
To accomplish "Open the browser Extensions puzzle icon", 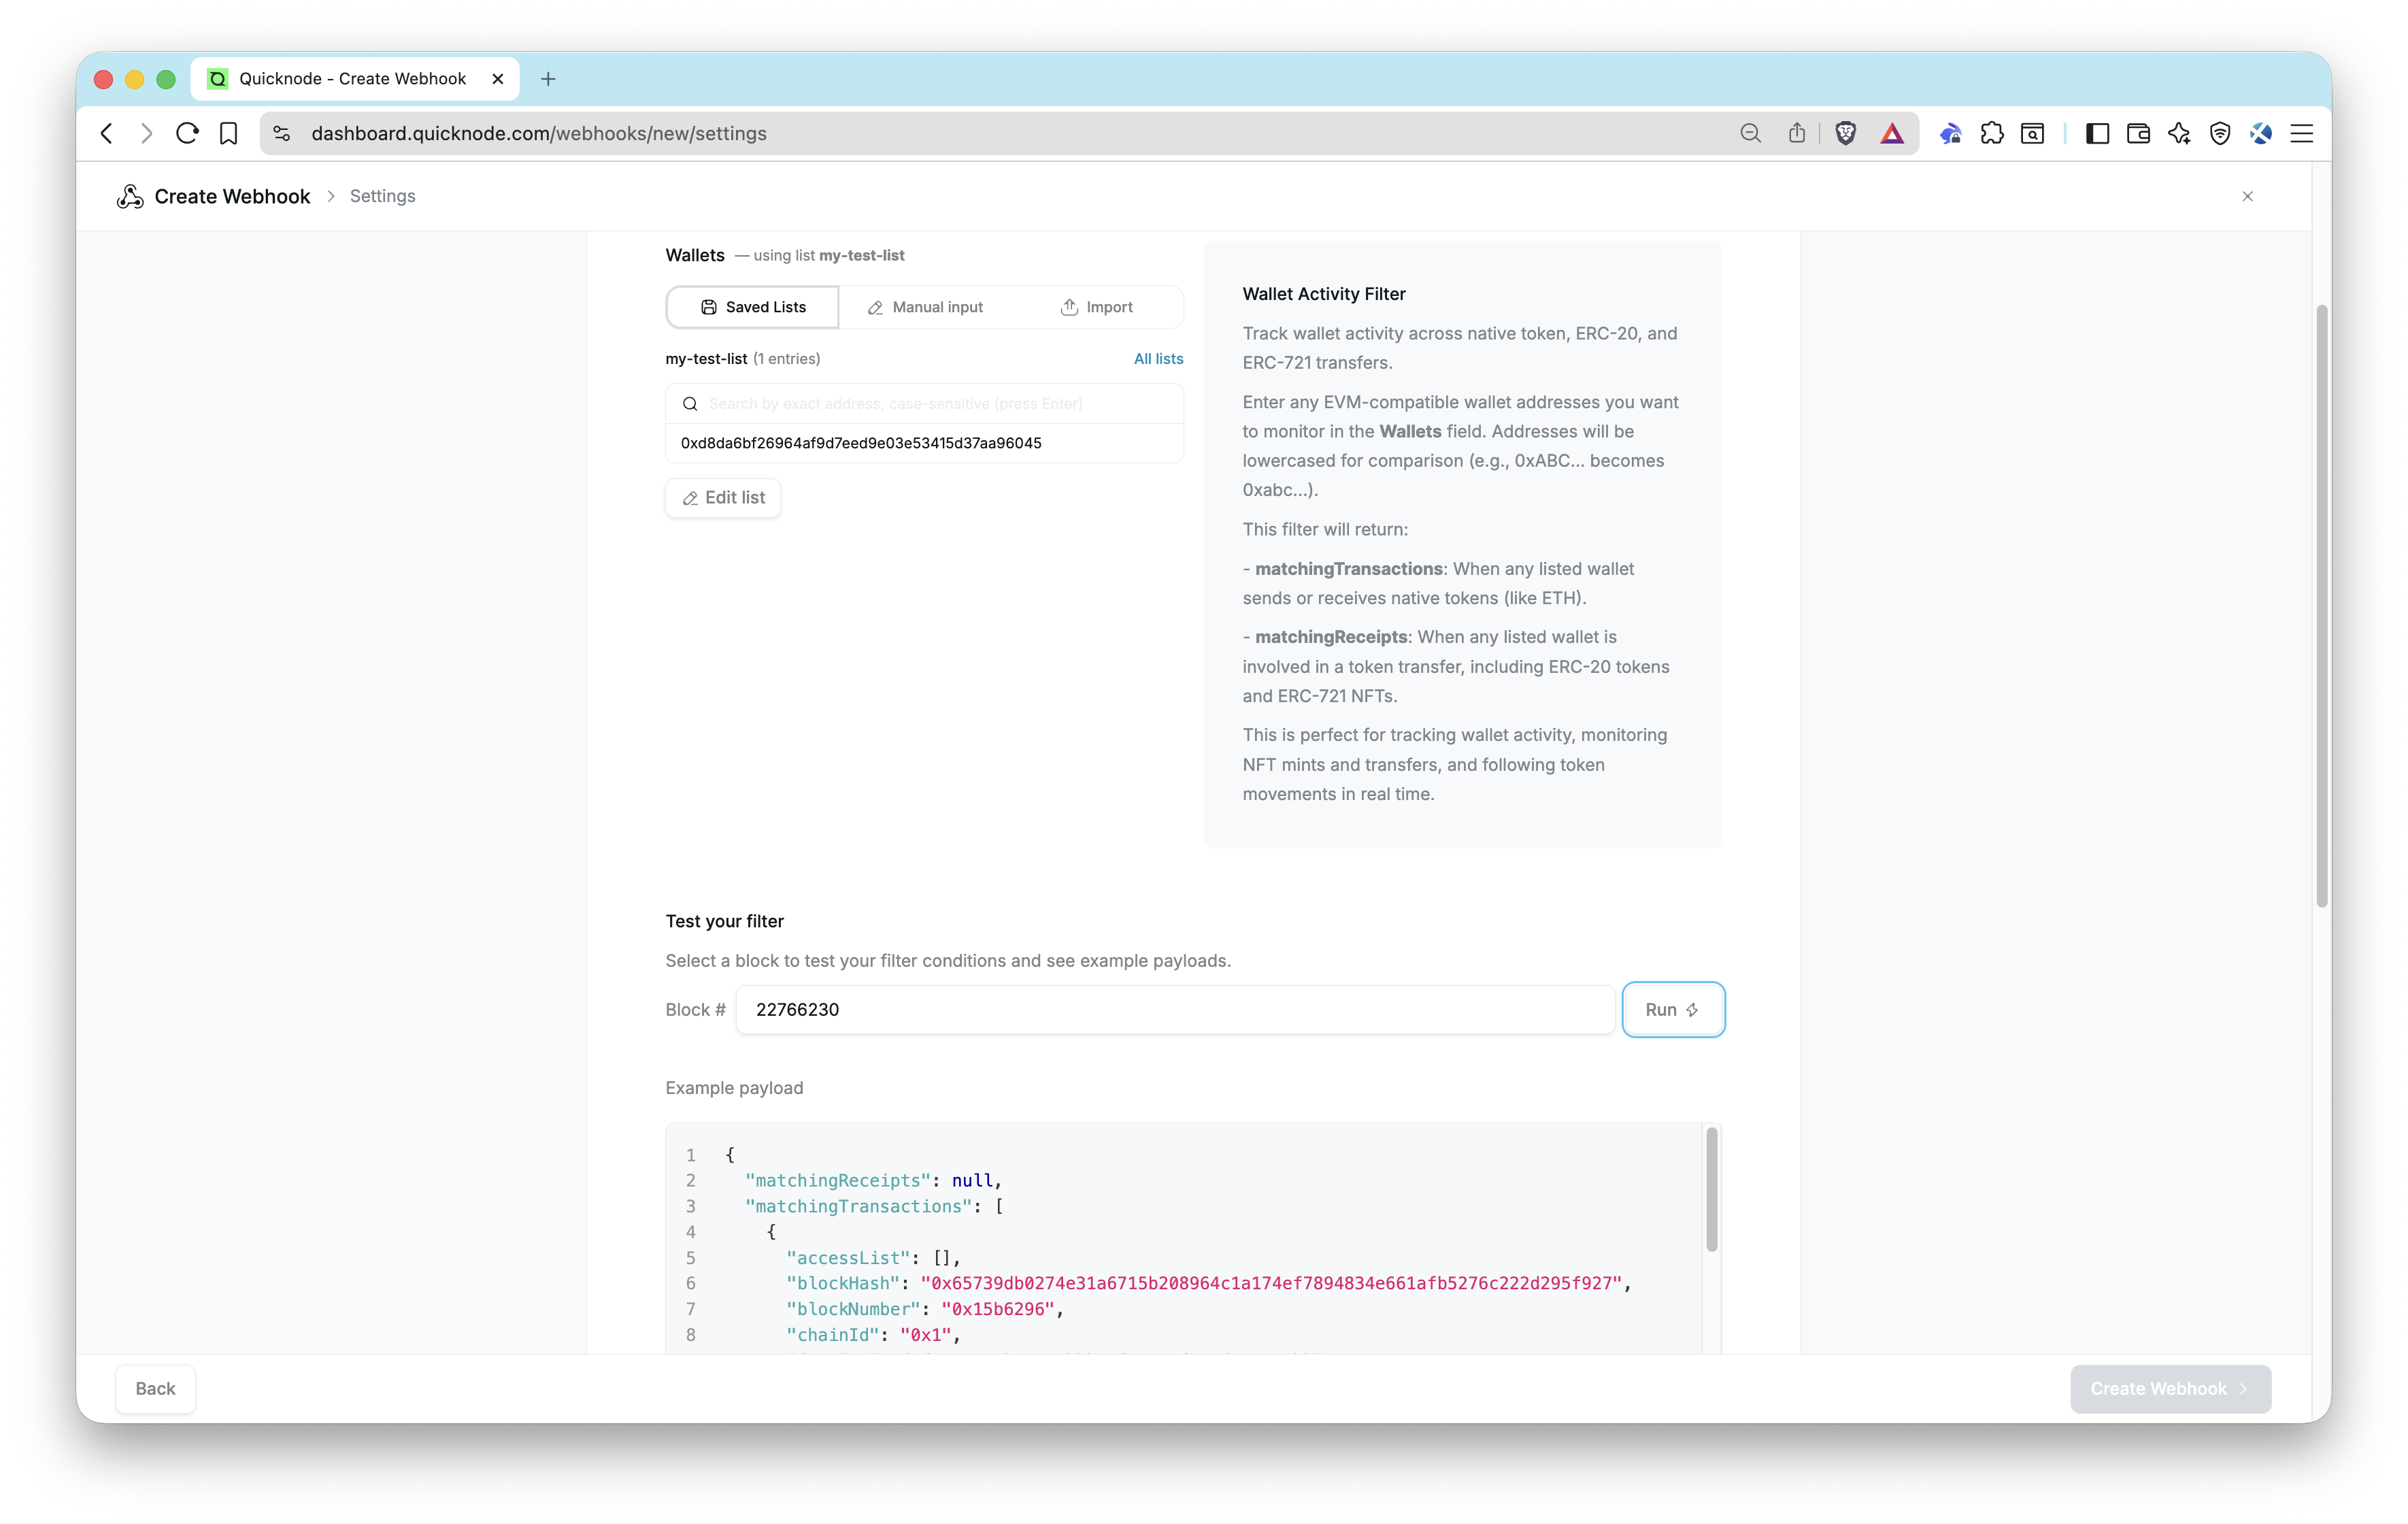I will 1993,133.
